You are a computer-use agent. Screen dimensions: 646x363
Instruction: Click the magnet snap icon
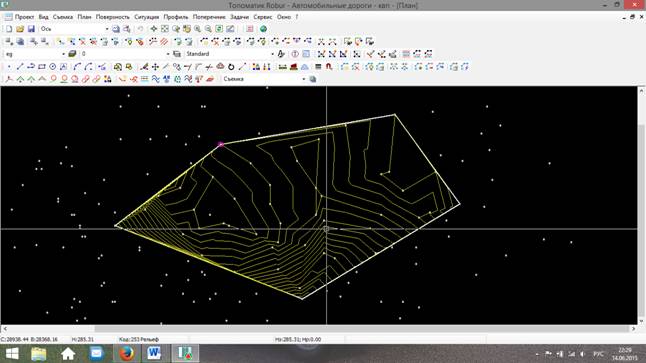(329, 66)
